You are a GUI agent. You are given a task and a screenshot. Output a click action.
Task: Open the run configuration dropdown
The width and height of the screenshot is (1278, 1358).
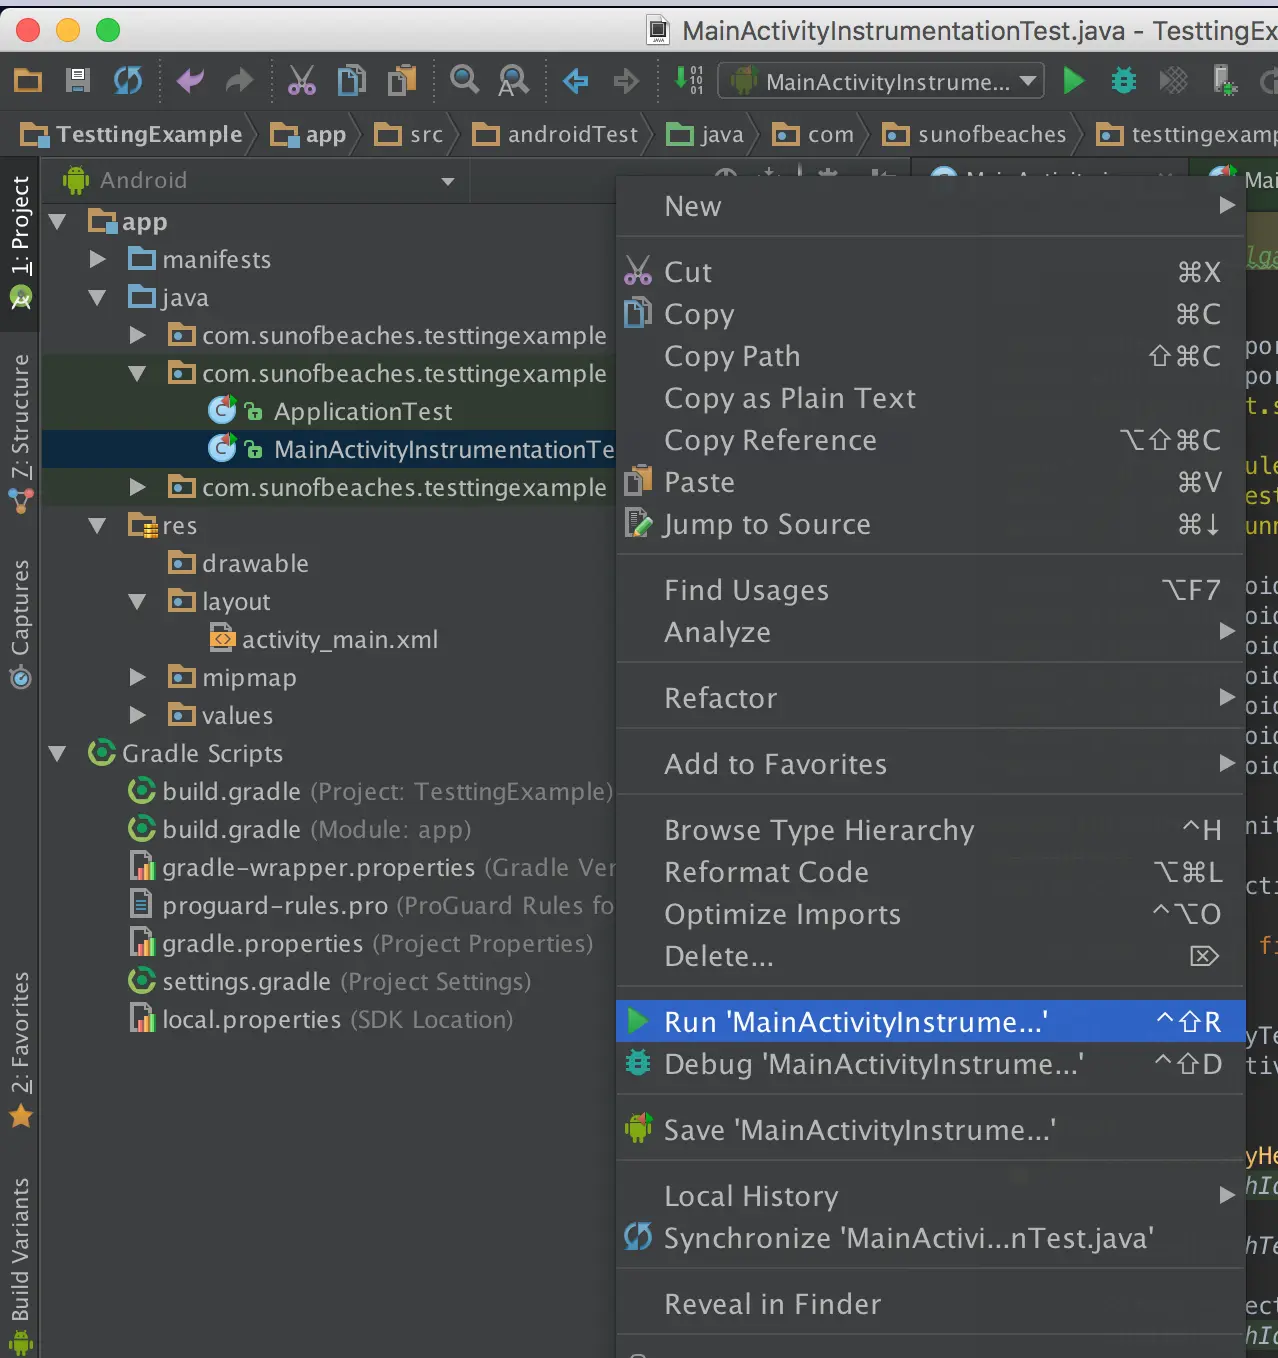881,81
